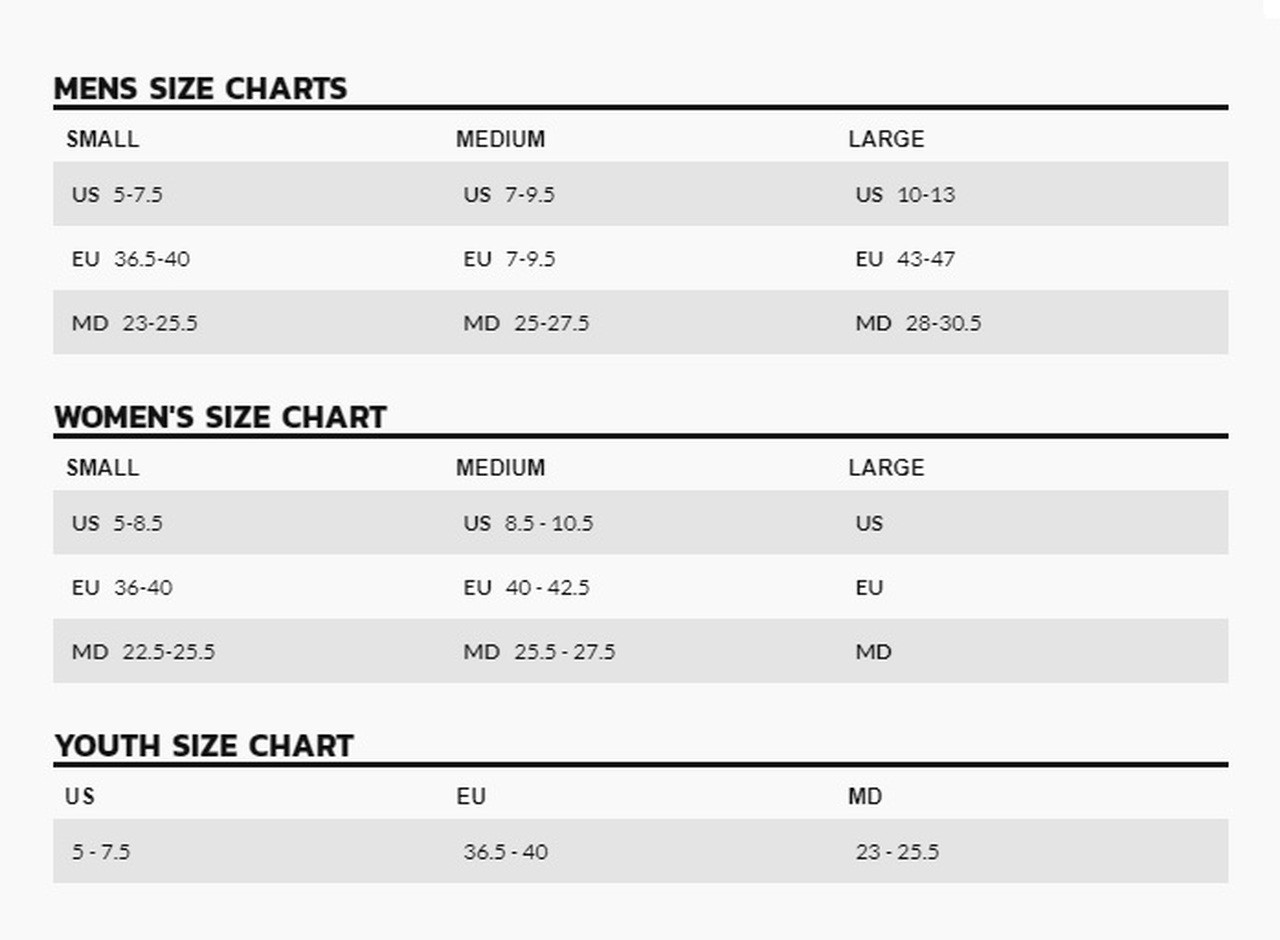Select the women's small US 5-8.5 cell
The image size is (1280, 940).
(x=117, y=523)
